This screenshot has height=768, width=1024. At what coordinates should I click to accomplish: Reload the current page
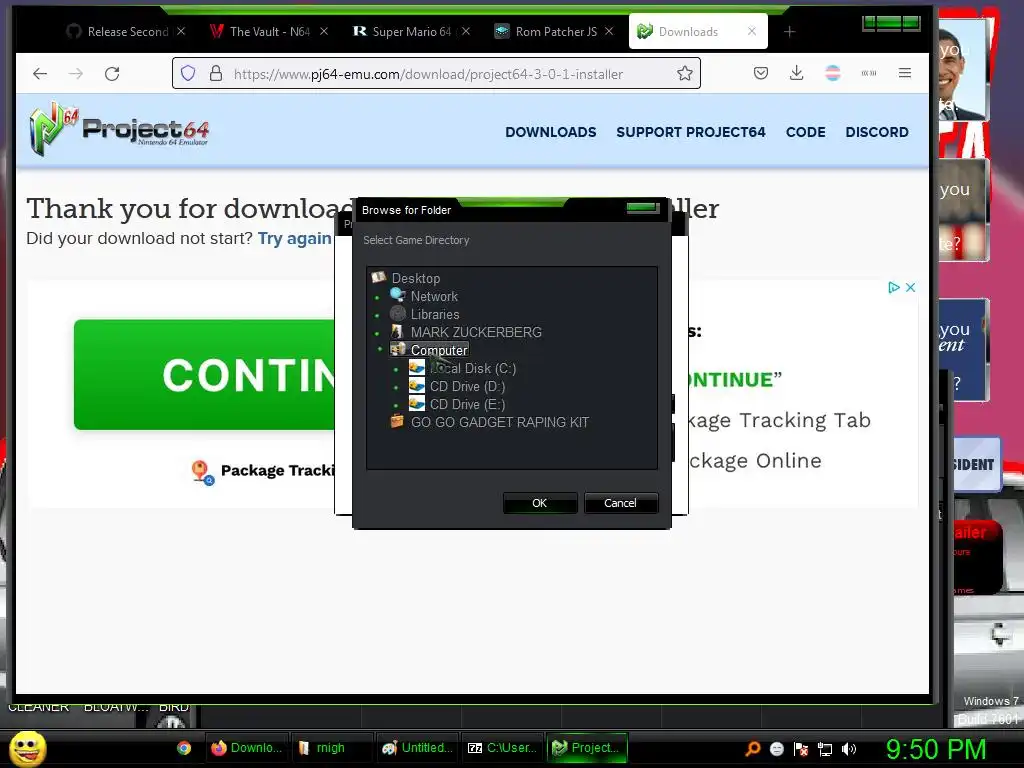click(x=112, y=74)
